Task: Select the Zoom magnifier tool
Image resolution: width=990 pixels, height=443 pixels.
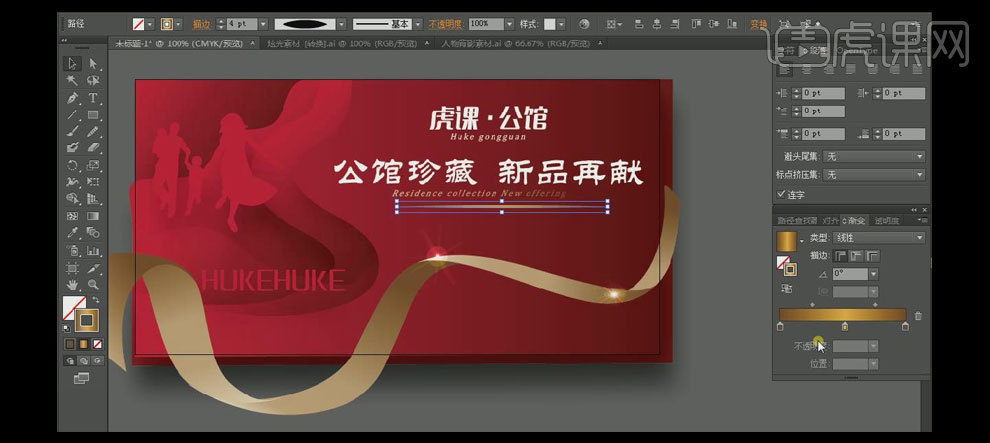Action: (x=93, y=284)
